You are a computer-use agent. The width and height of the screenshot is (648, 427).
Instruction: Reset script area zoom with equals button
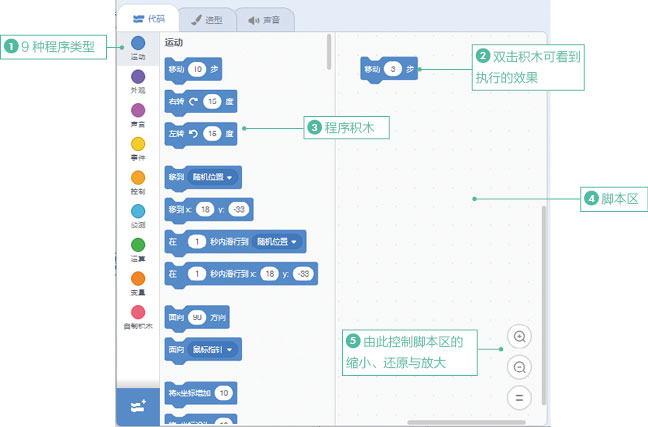519,398
